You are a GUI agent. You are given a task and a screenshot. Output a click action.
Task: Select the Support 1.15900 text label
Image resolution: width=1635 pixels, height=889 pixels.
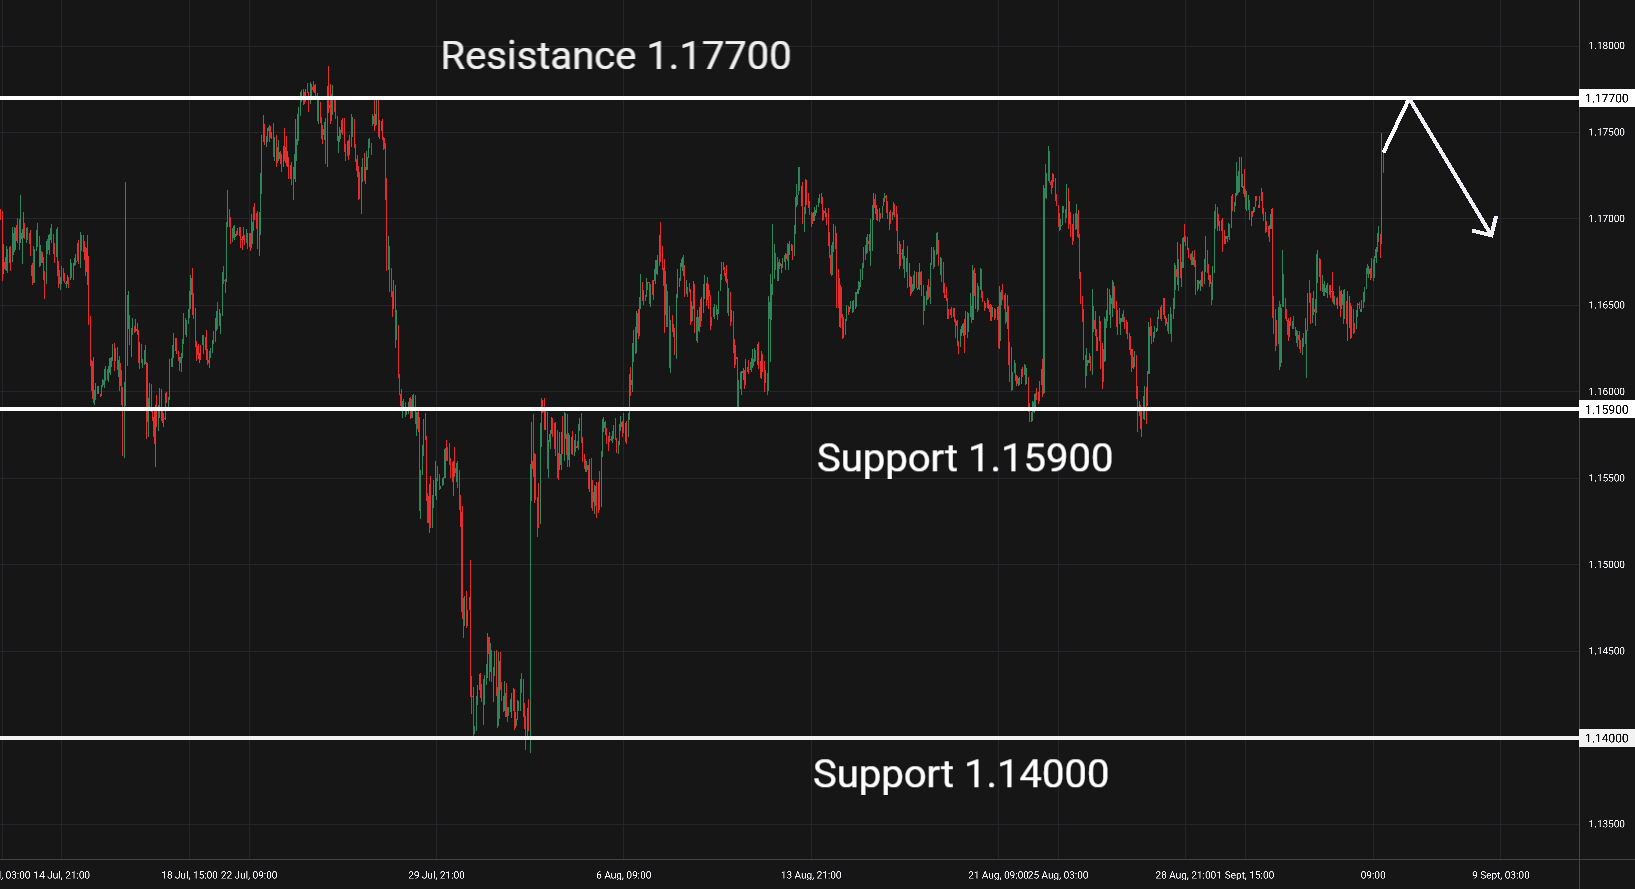click(x=965, y=458)
